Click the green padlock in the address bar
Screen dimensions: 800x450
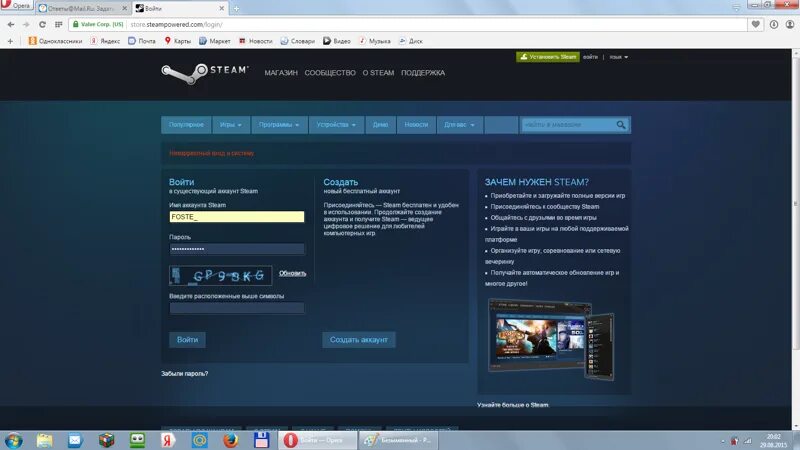(76, 24)
